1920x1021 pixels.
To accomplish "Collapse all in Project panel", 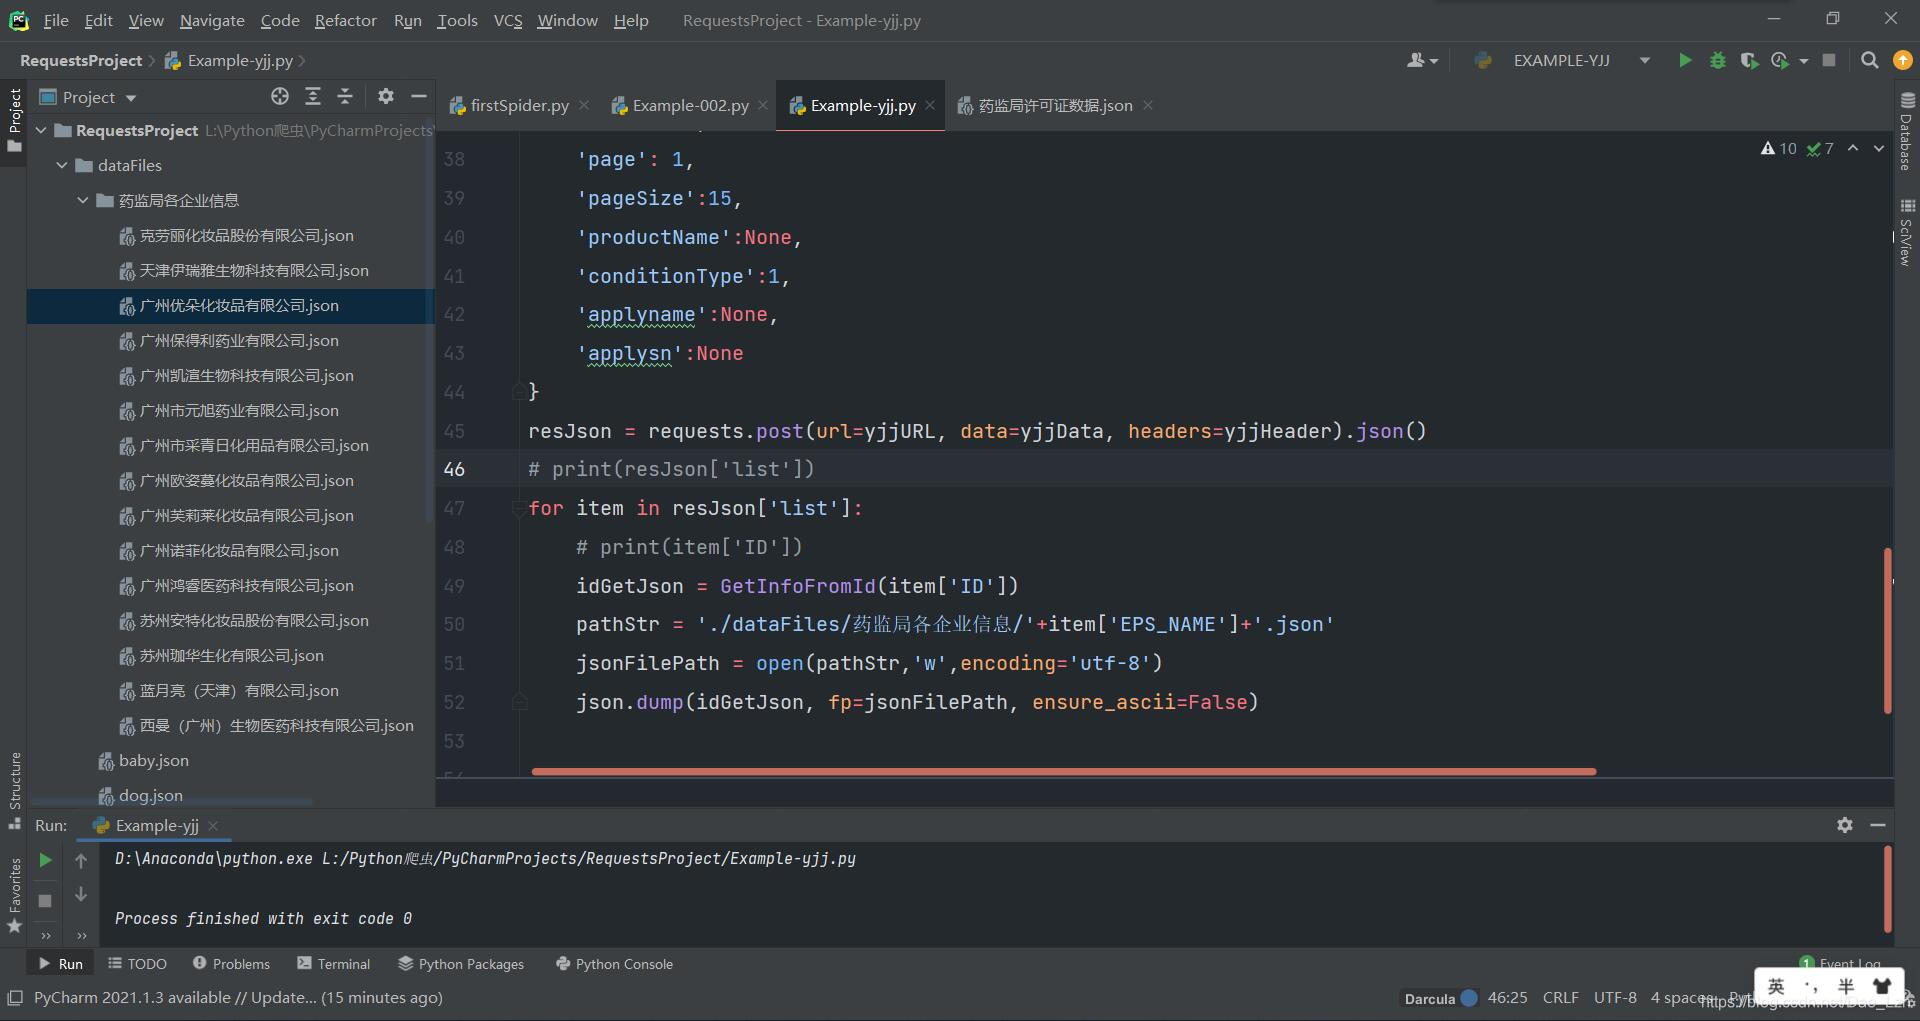I will tap(345, 96).
